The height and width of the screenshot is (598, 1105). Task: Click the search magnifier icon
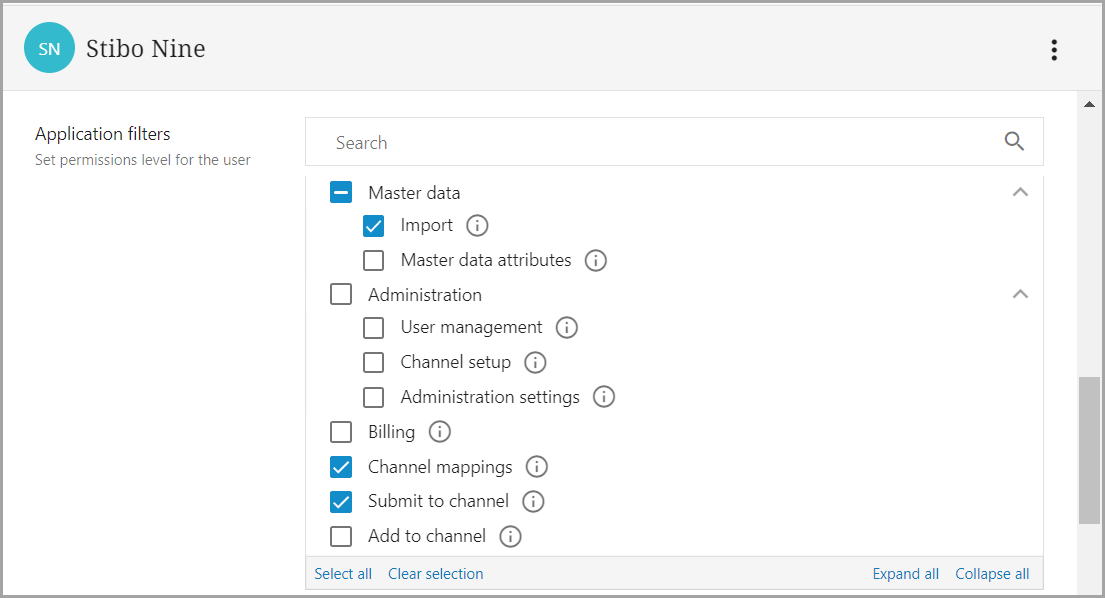coord(1014,142)
